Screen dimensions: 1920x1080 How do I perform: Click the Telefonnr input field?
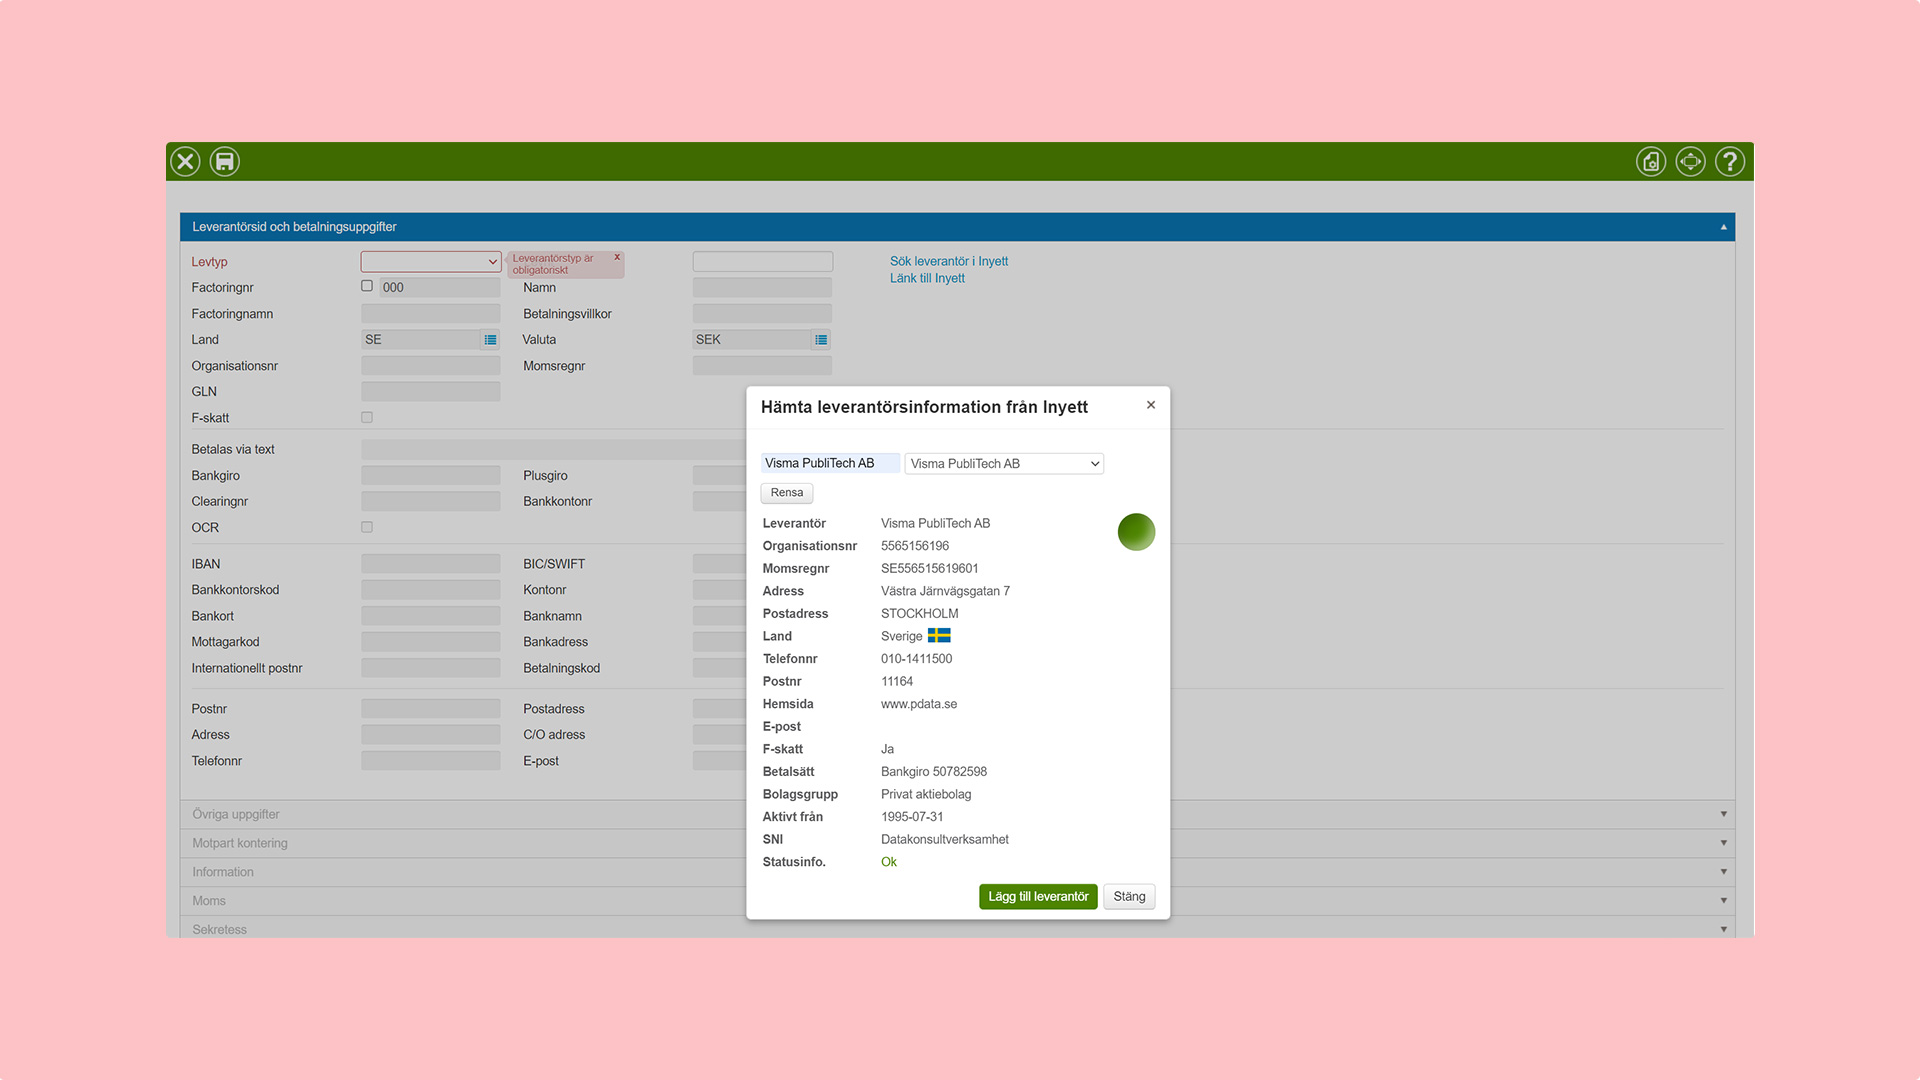click(x=431, y=761)
